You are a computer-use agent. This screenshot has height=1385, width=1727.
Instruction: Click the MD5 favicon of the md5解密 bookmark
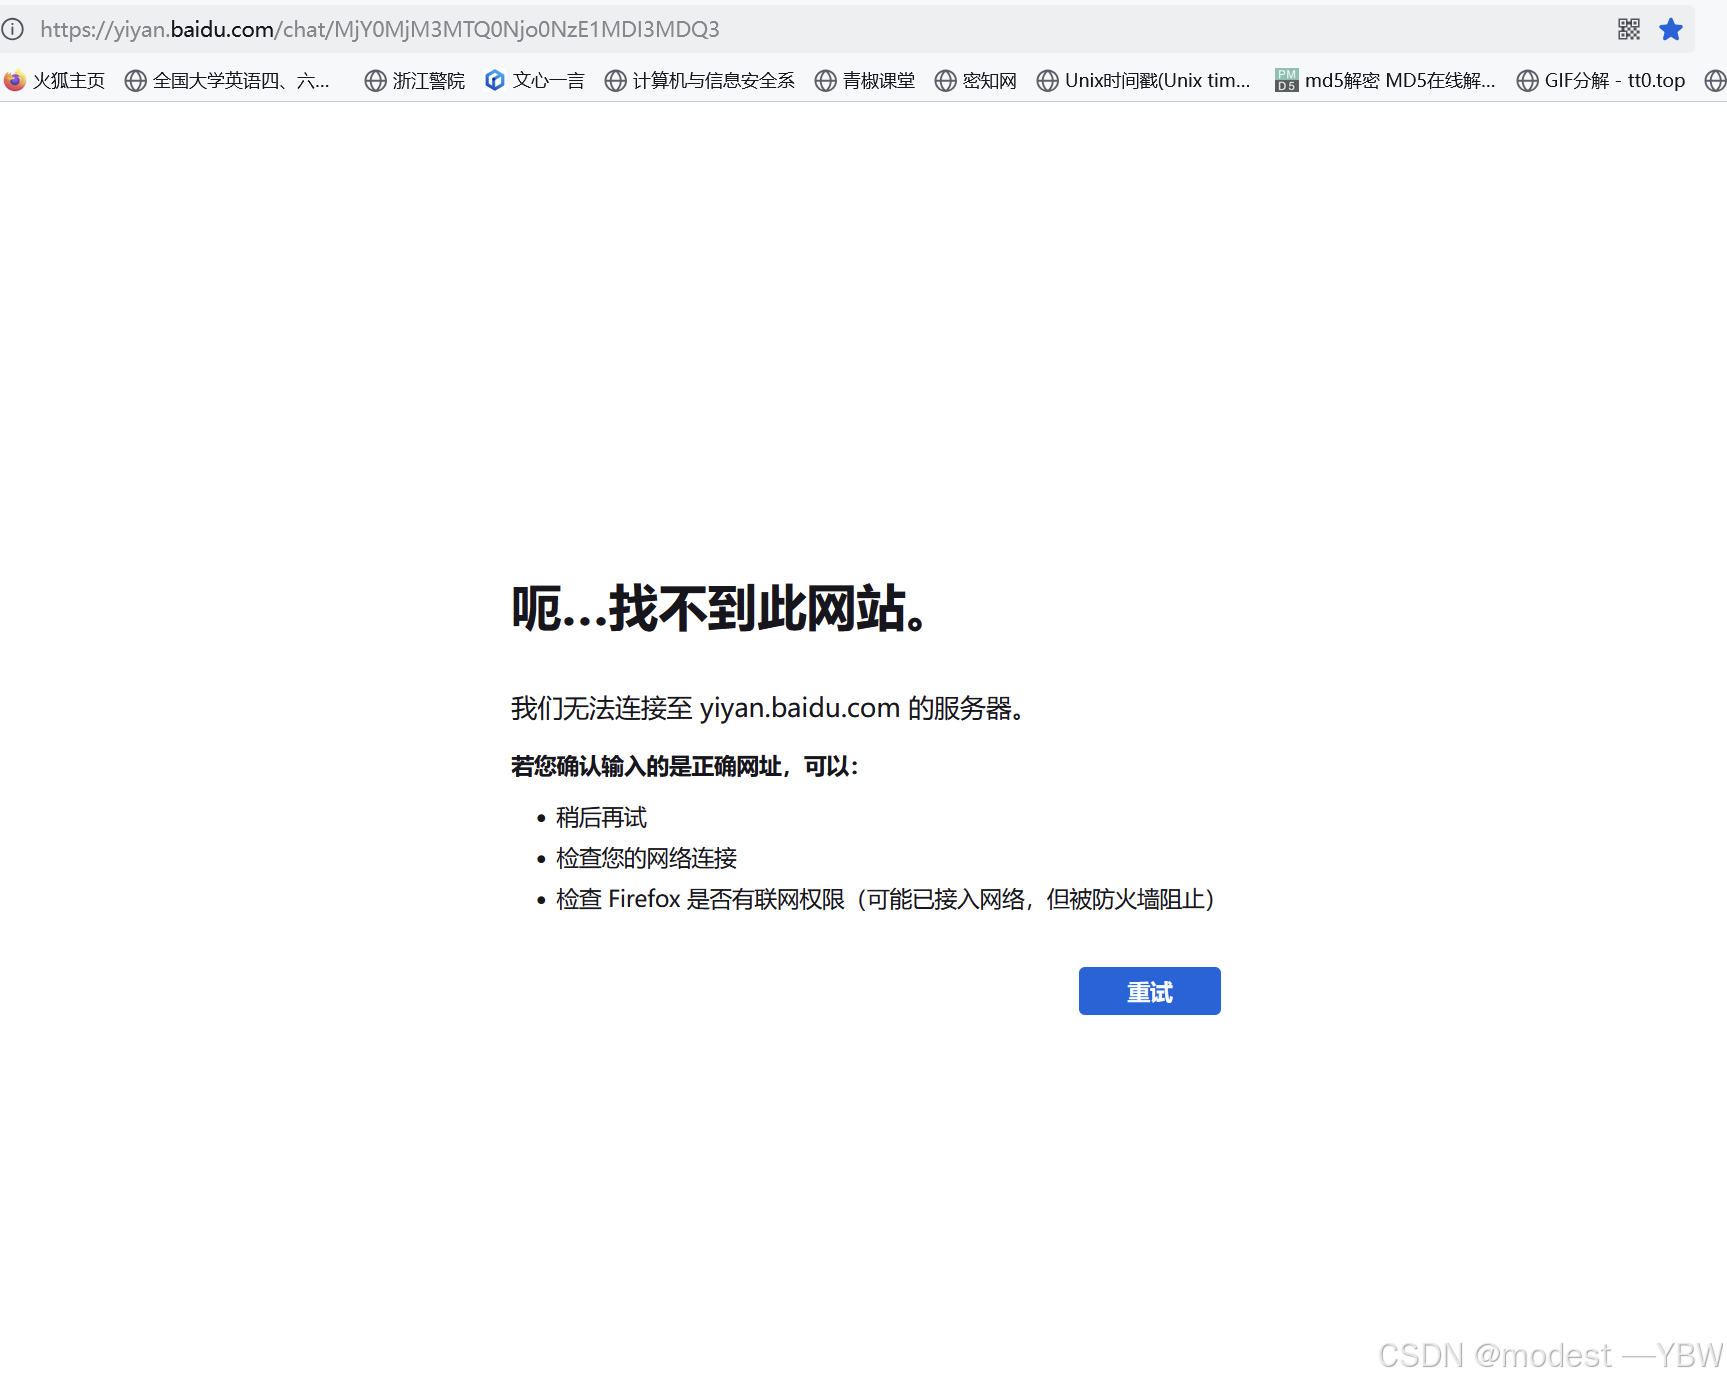click(x=1287, y=80)
